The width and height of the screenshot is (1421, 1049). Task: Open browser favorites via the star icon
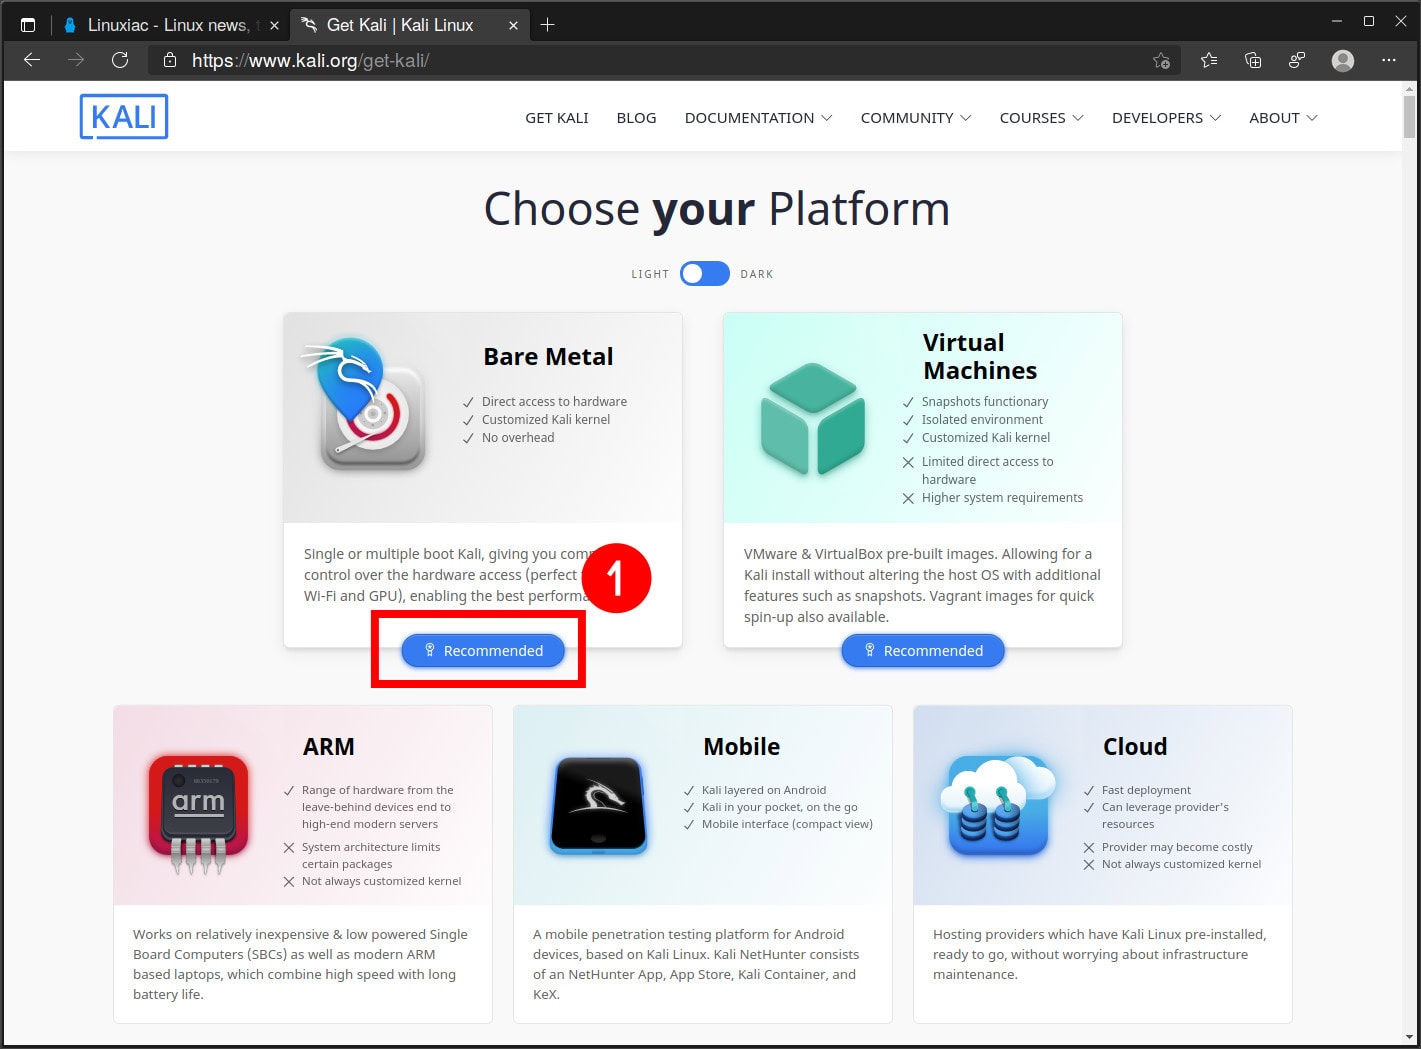click(1209, 60)
